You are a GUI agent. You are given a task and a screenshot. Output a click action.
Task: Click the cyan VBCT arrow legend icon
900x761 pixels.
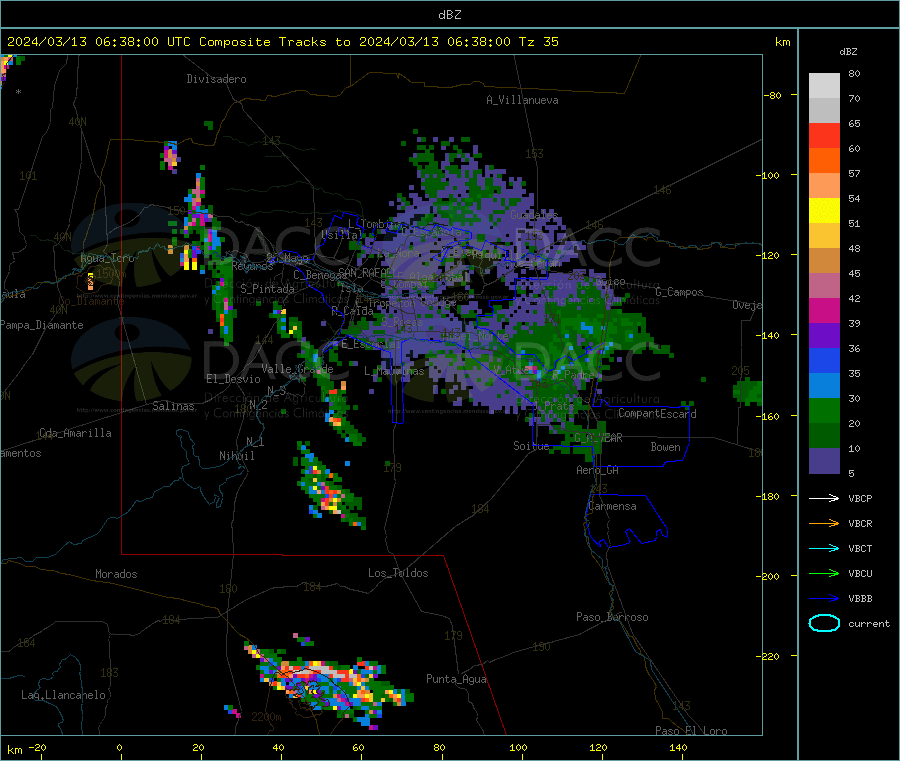tap(824, 549)
